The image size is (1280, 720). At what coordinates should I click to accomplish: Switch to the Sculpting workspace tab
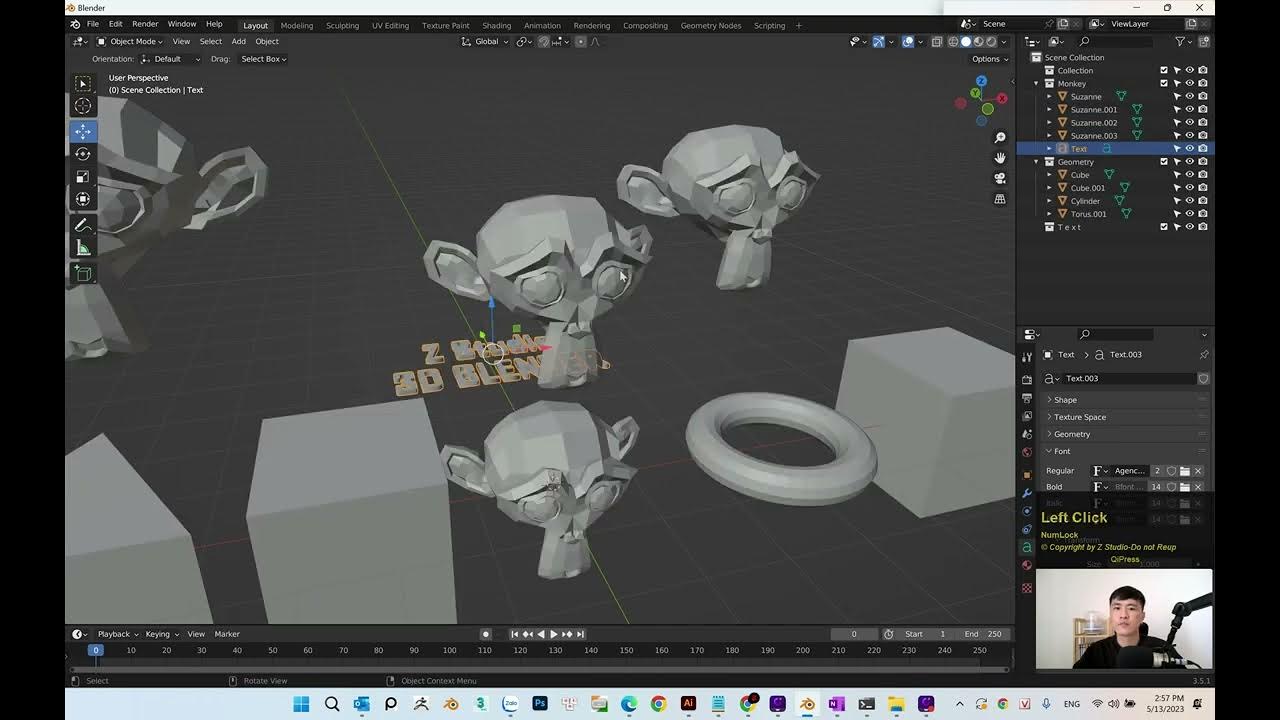pyautogui.click(x=342, y=25)
